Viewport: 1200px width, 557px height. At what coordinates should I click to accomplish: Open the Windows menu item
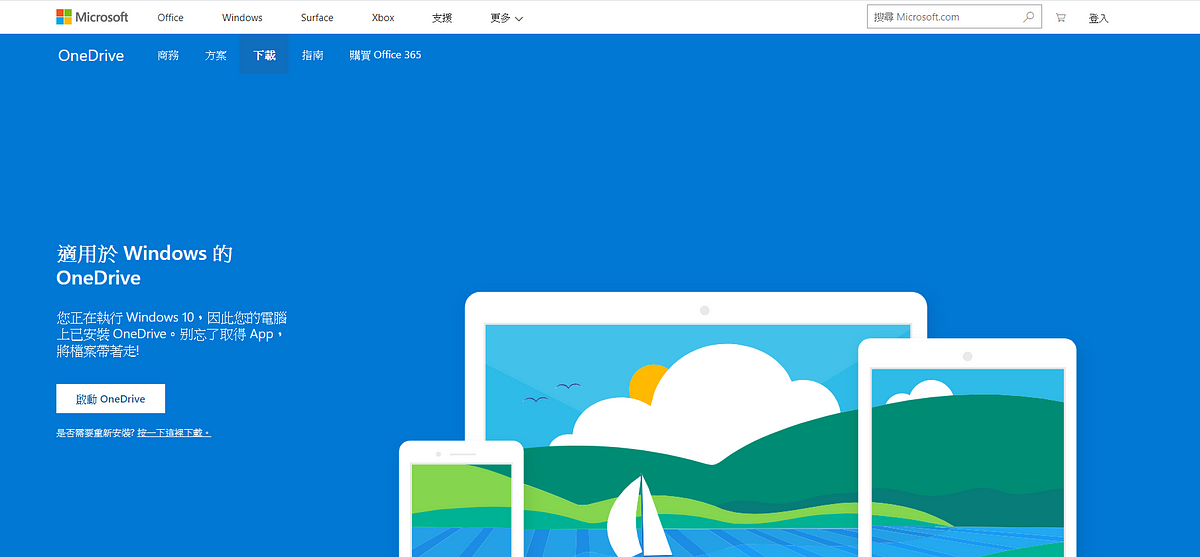(x=242, y=18)
